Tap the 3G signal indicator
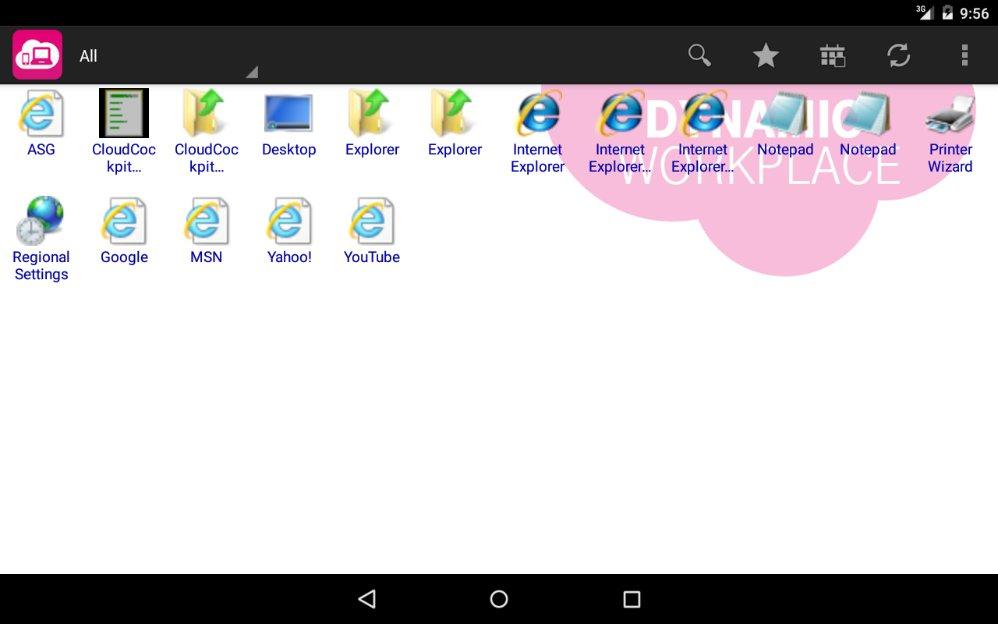Viewport: 998px width, 624px height. [925, 12]
